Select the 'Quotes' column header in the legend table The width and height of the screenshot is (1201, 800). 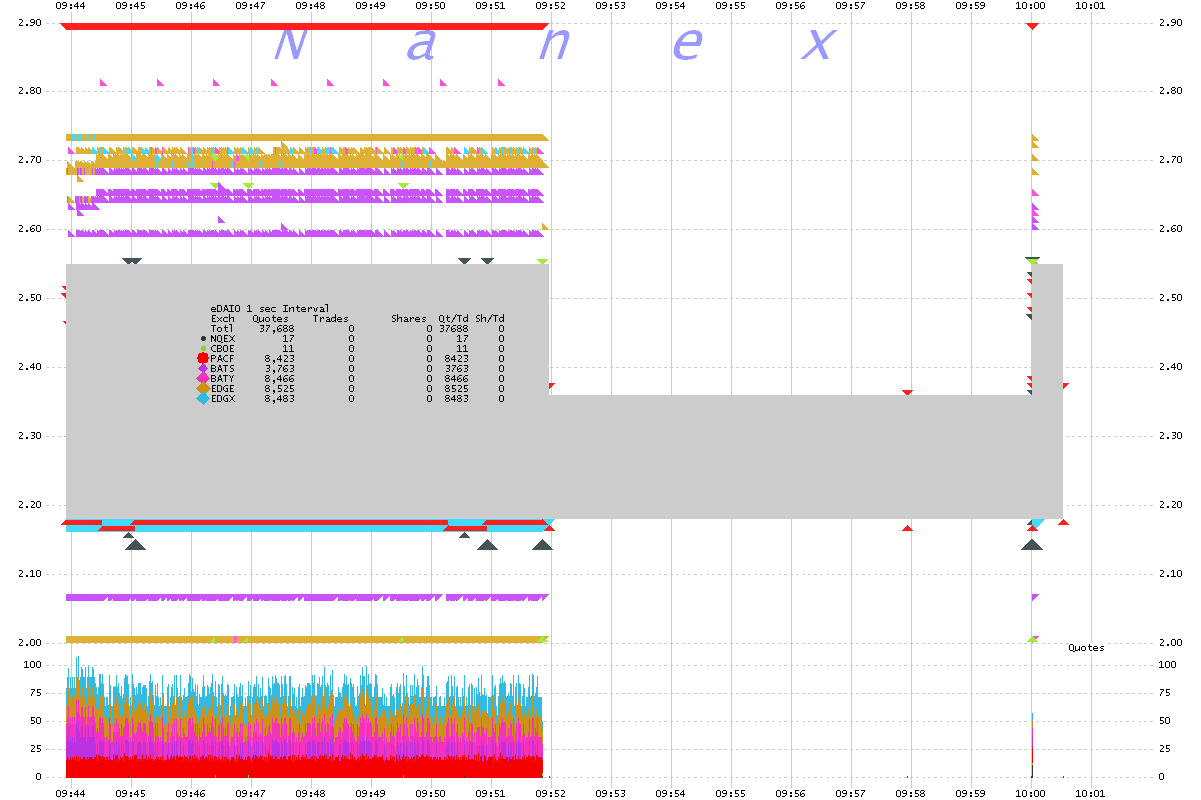[271, 318]
